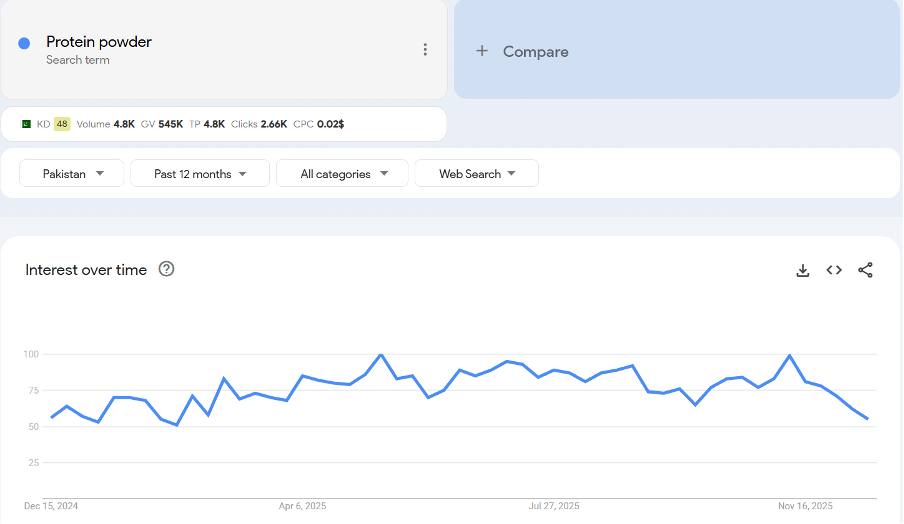Expand the Pakistan region dropdown
Screen dimensions: 904x524
72,174
